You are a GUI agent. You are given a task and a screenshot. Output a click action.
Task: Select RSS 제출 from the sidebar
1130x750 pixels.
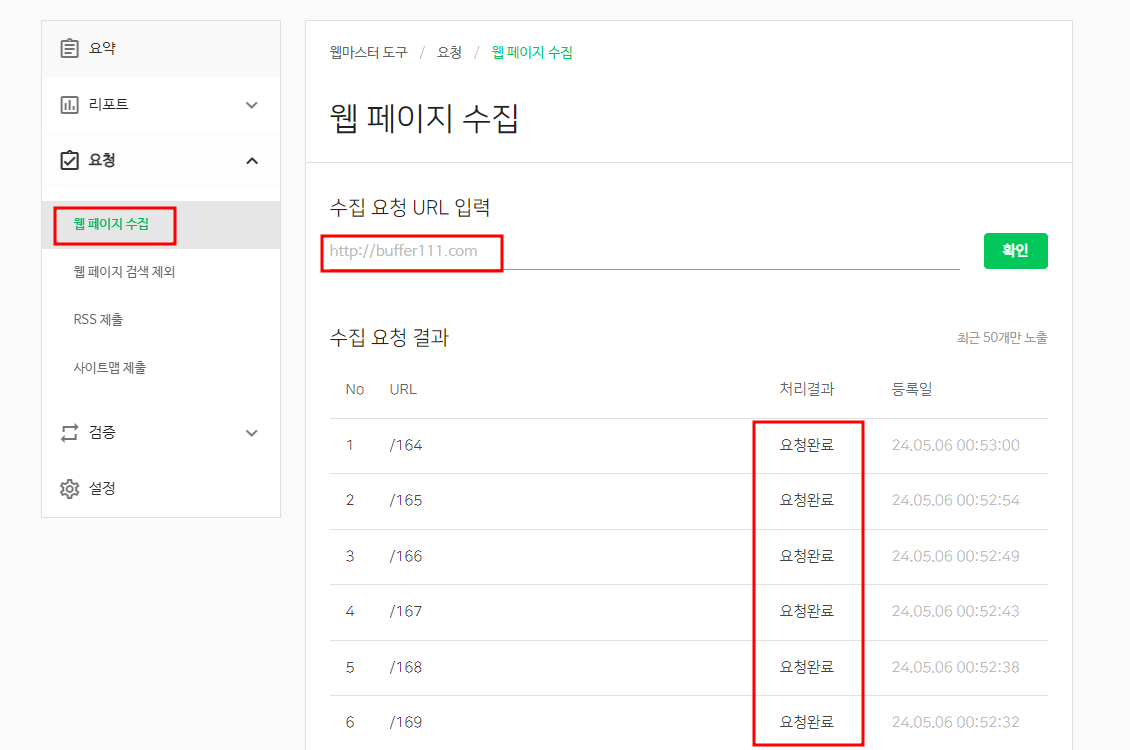point(99,319)
